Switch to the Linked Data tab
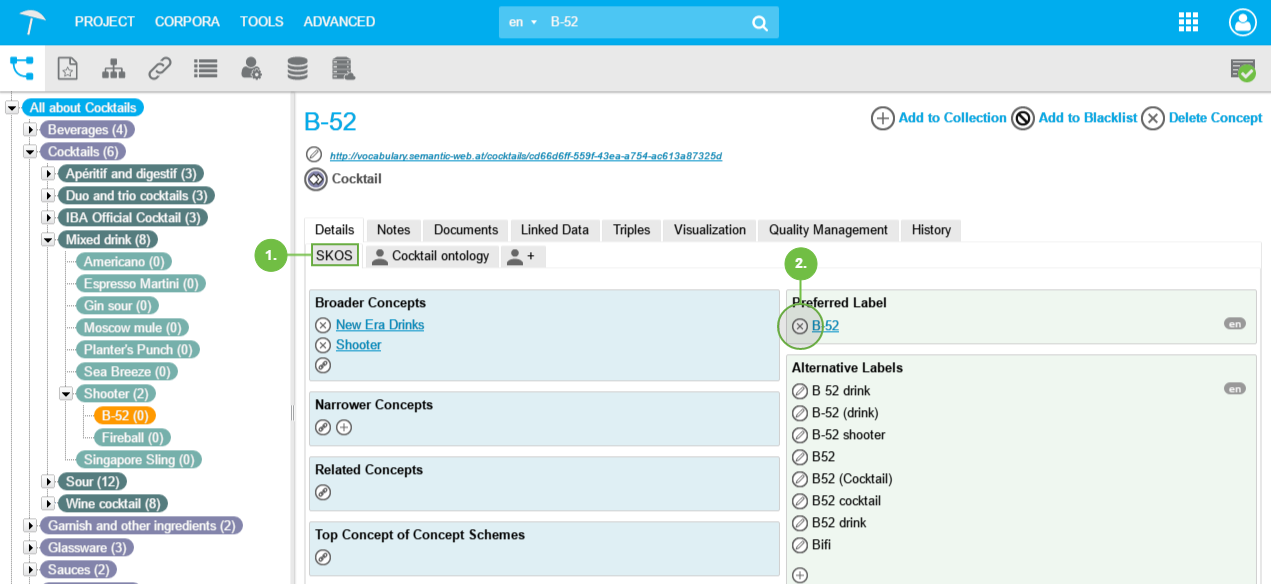 [554, 230]
